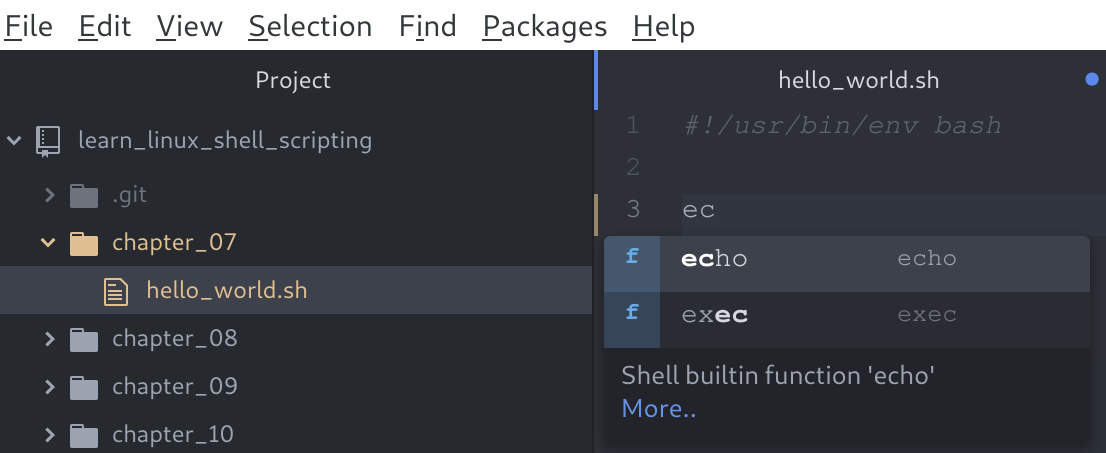Open the Packages menu

point(544,26)
